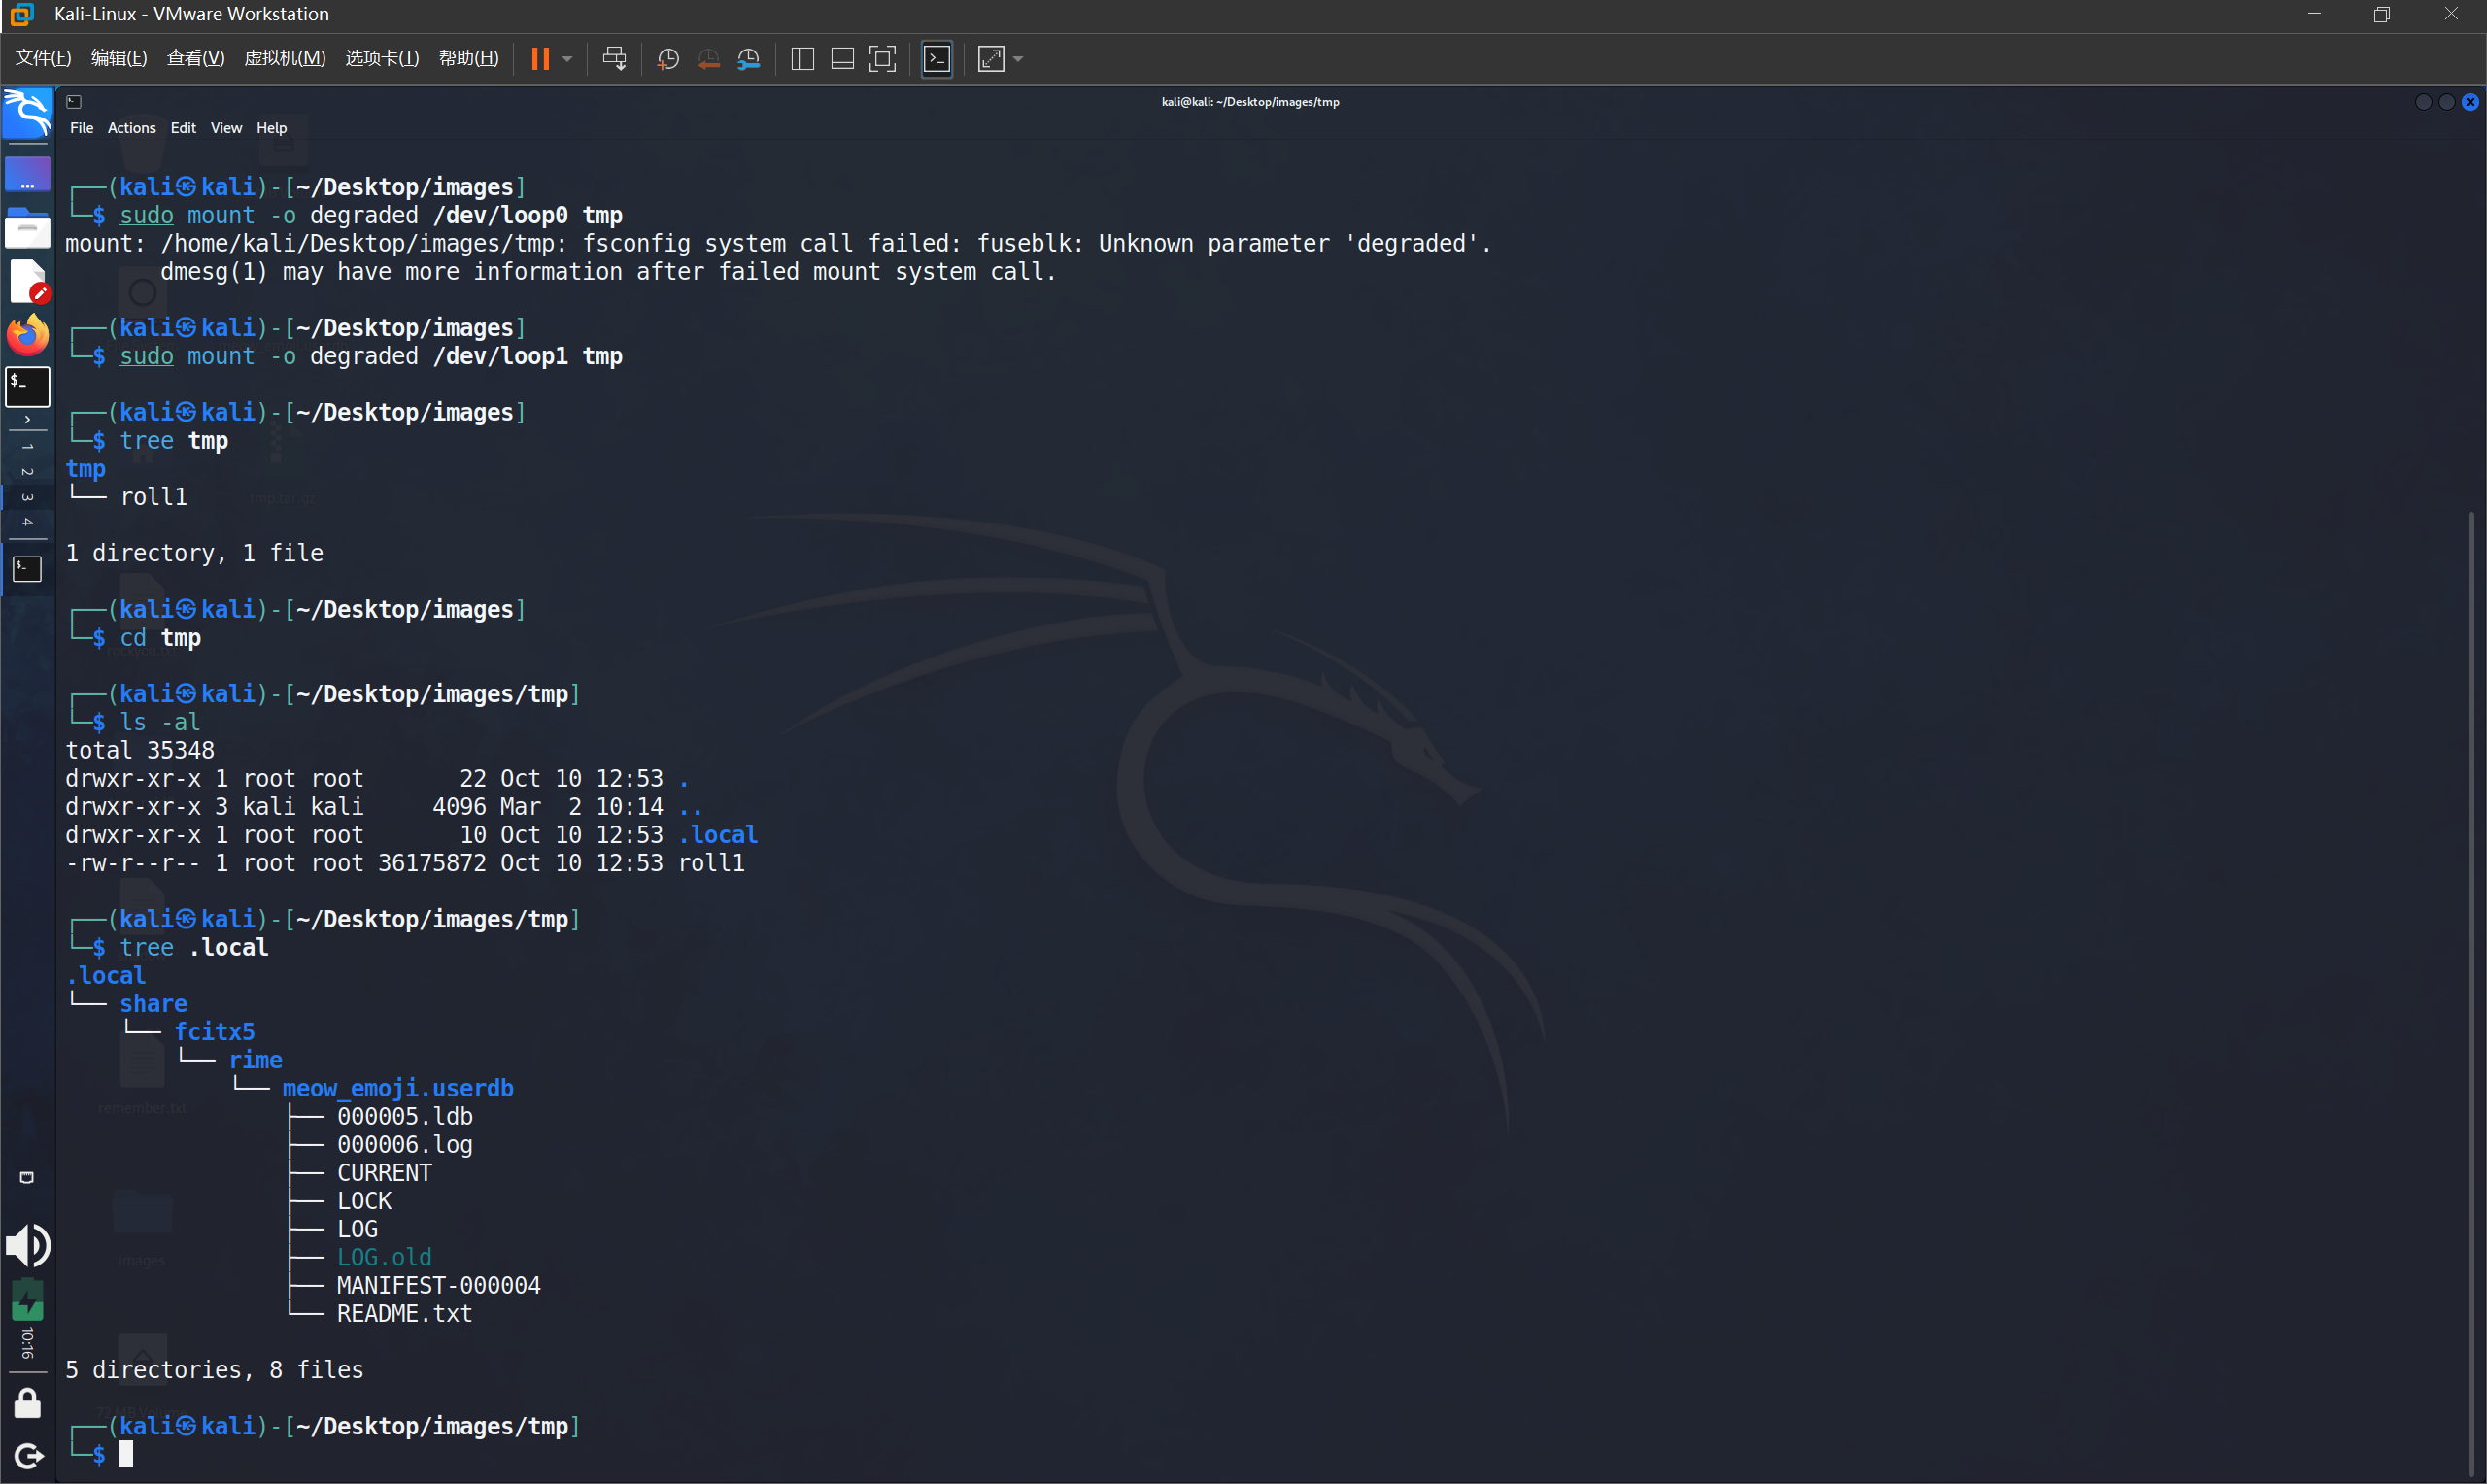Screen dimensions: 2487x1484
Task: Revert VM to previous snapshot
Action: 708,59
